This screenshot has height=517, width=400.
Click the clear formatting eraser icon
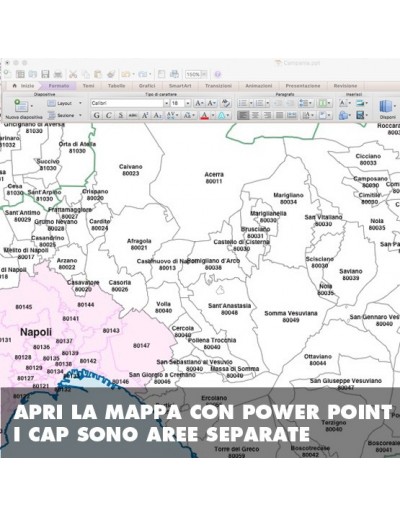coord(225,103)
